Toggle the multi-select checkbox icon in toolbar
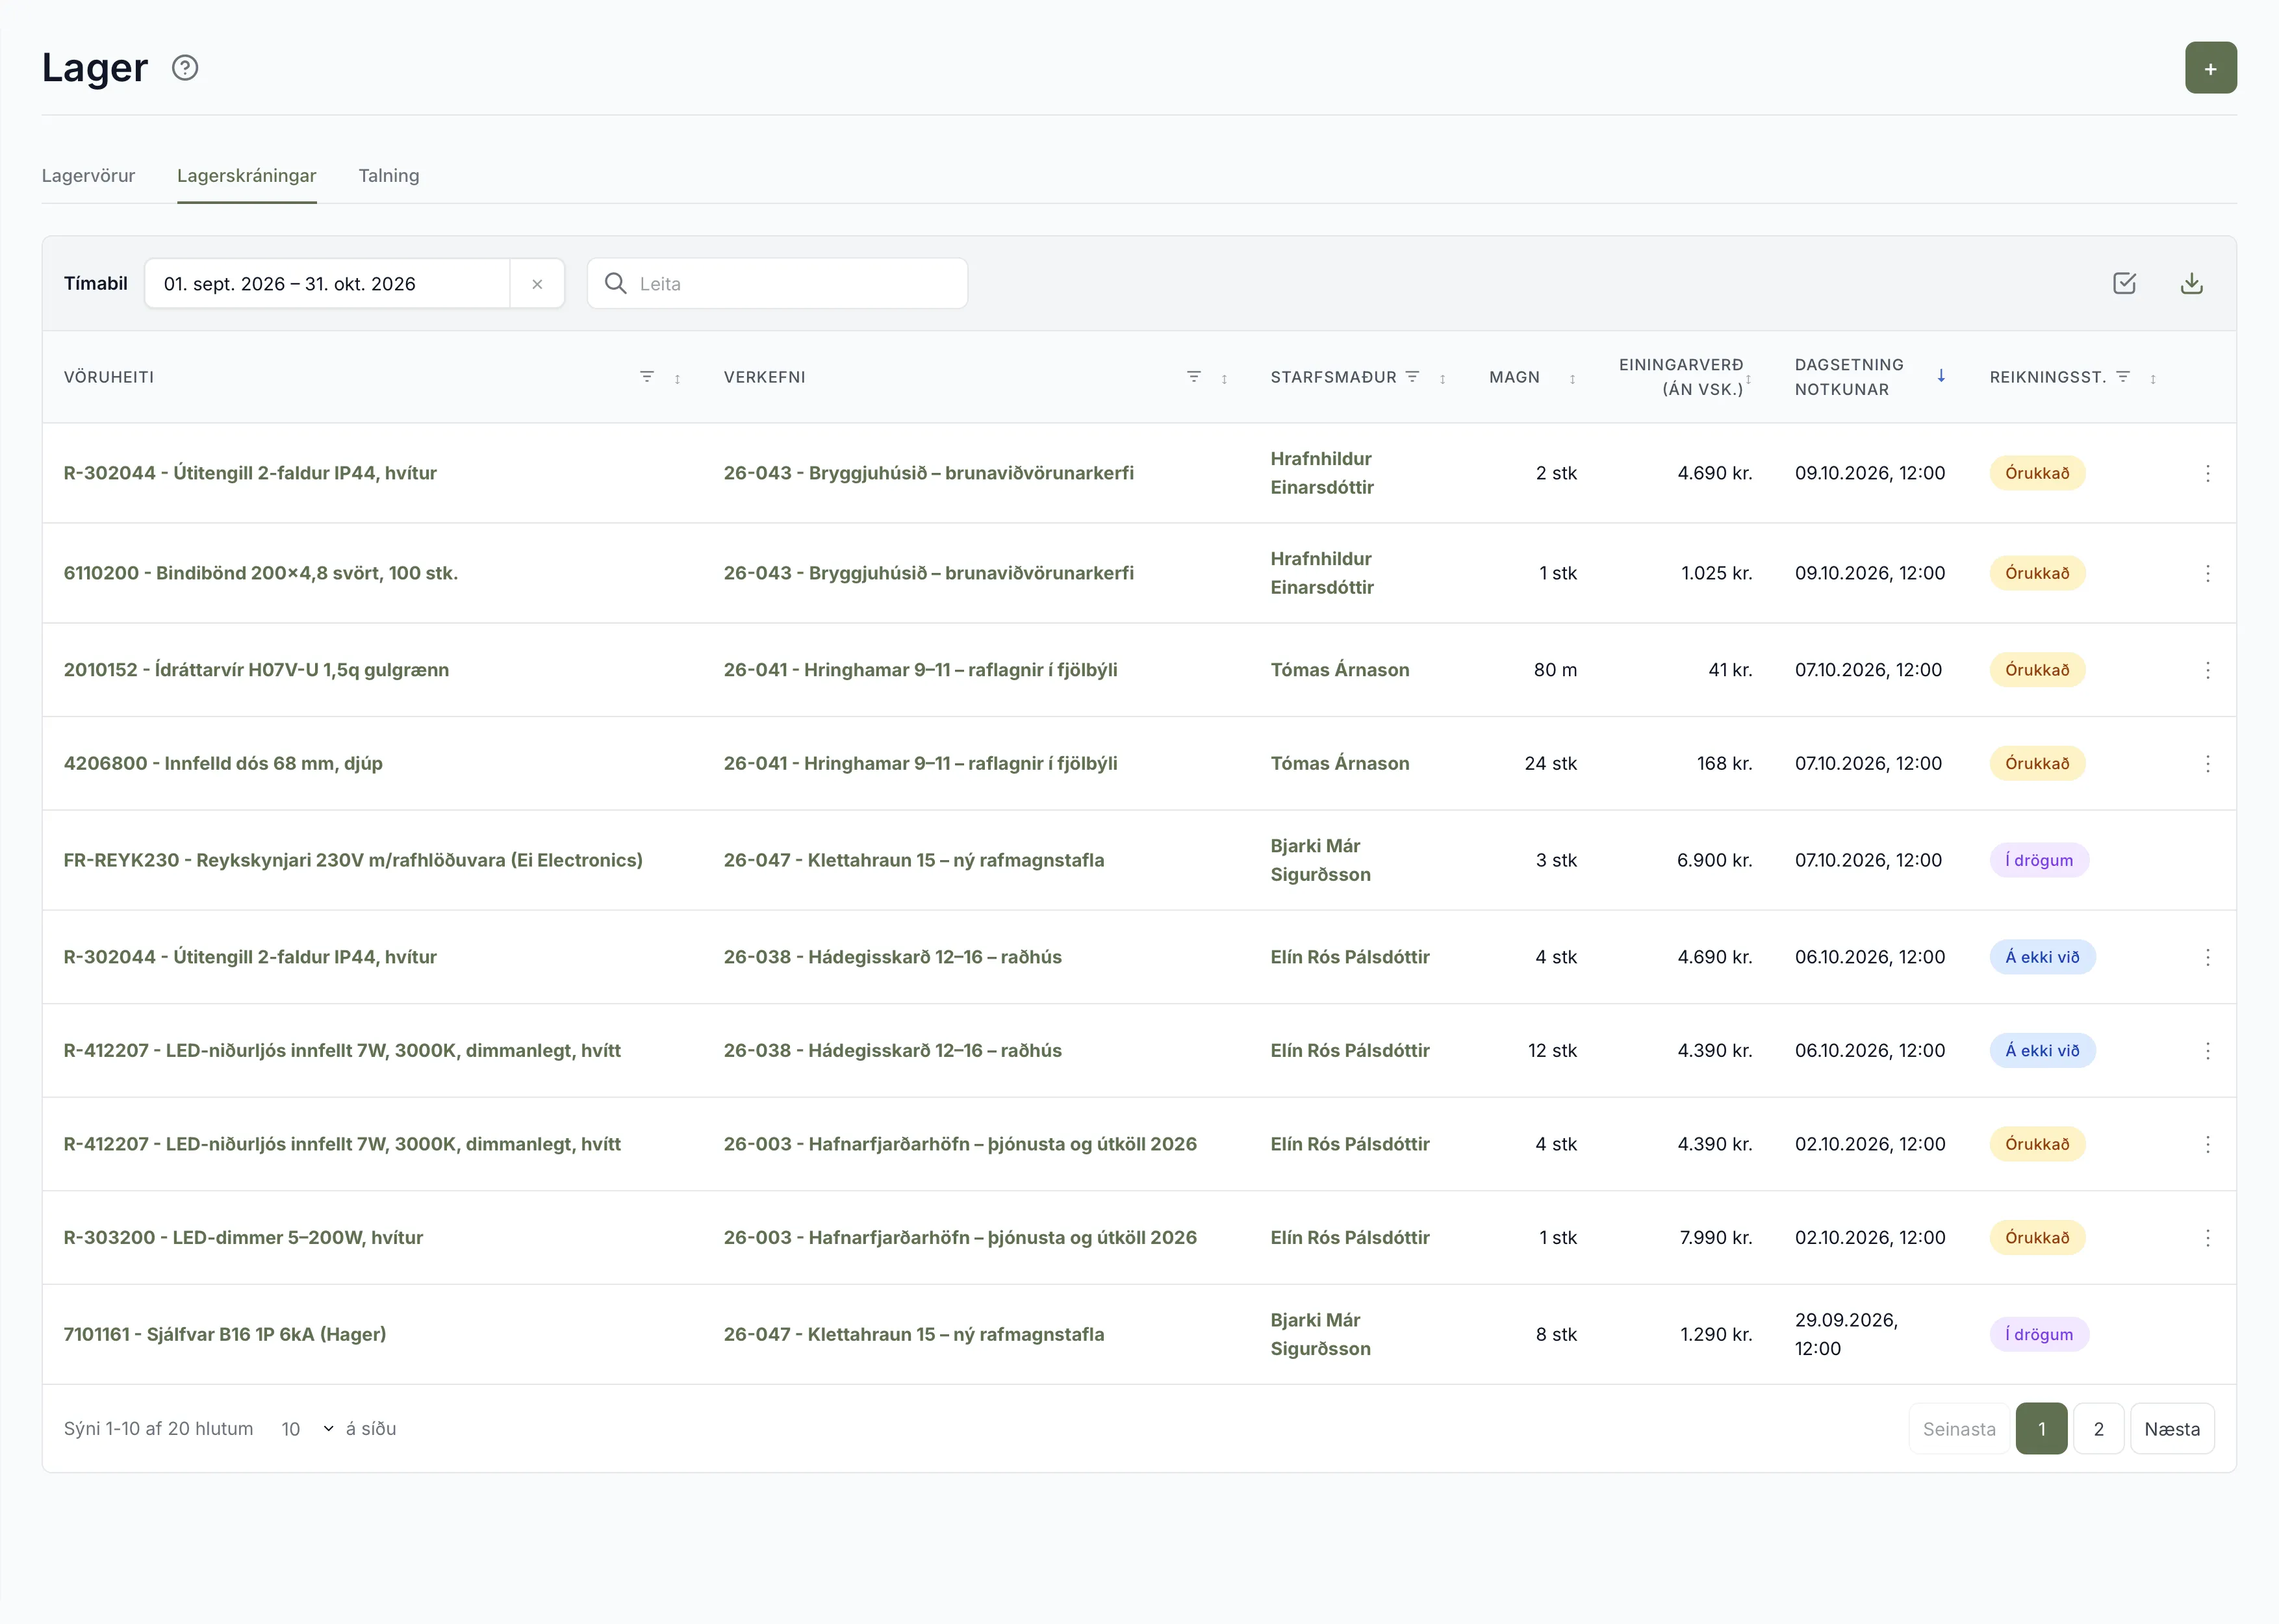Viewport: 2279px width, 1624px height. [x=2124, y=284]
